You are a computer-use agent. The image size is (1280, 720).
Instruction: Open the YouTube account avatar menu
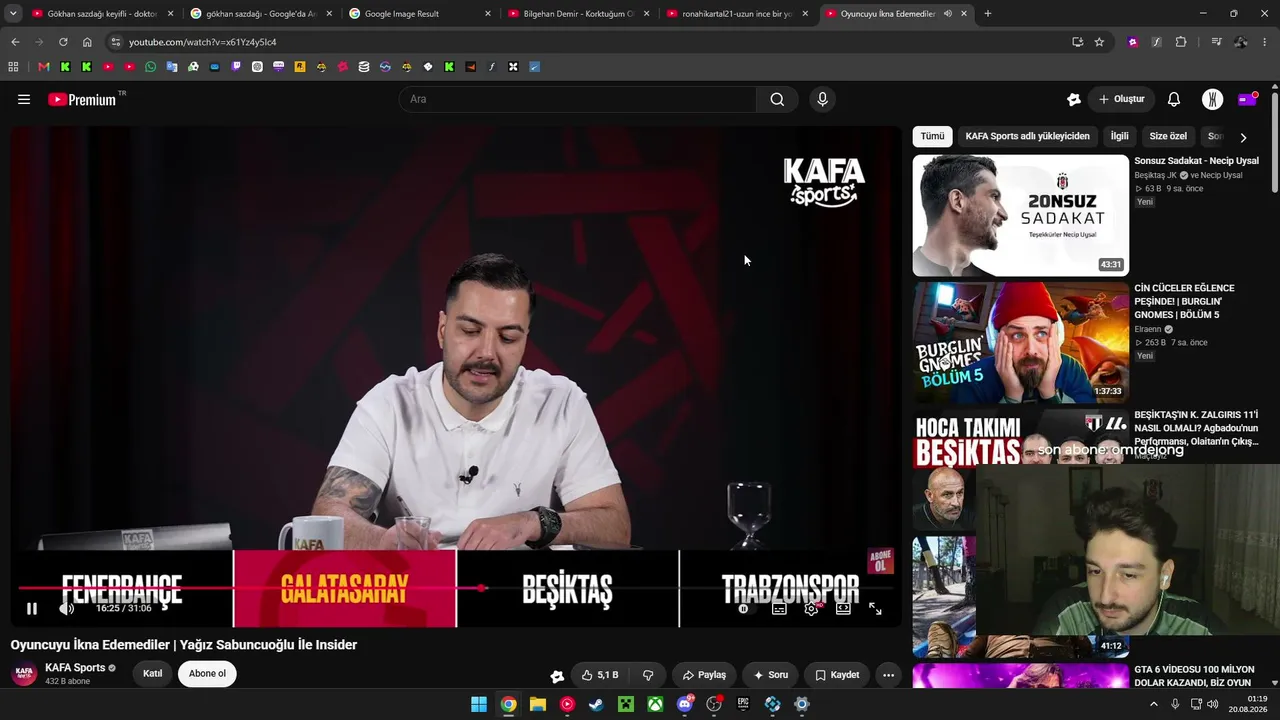tap(1212, 99)
